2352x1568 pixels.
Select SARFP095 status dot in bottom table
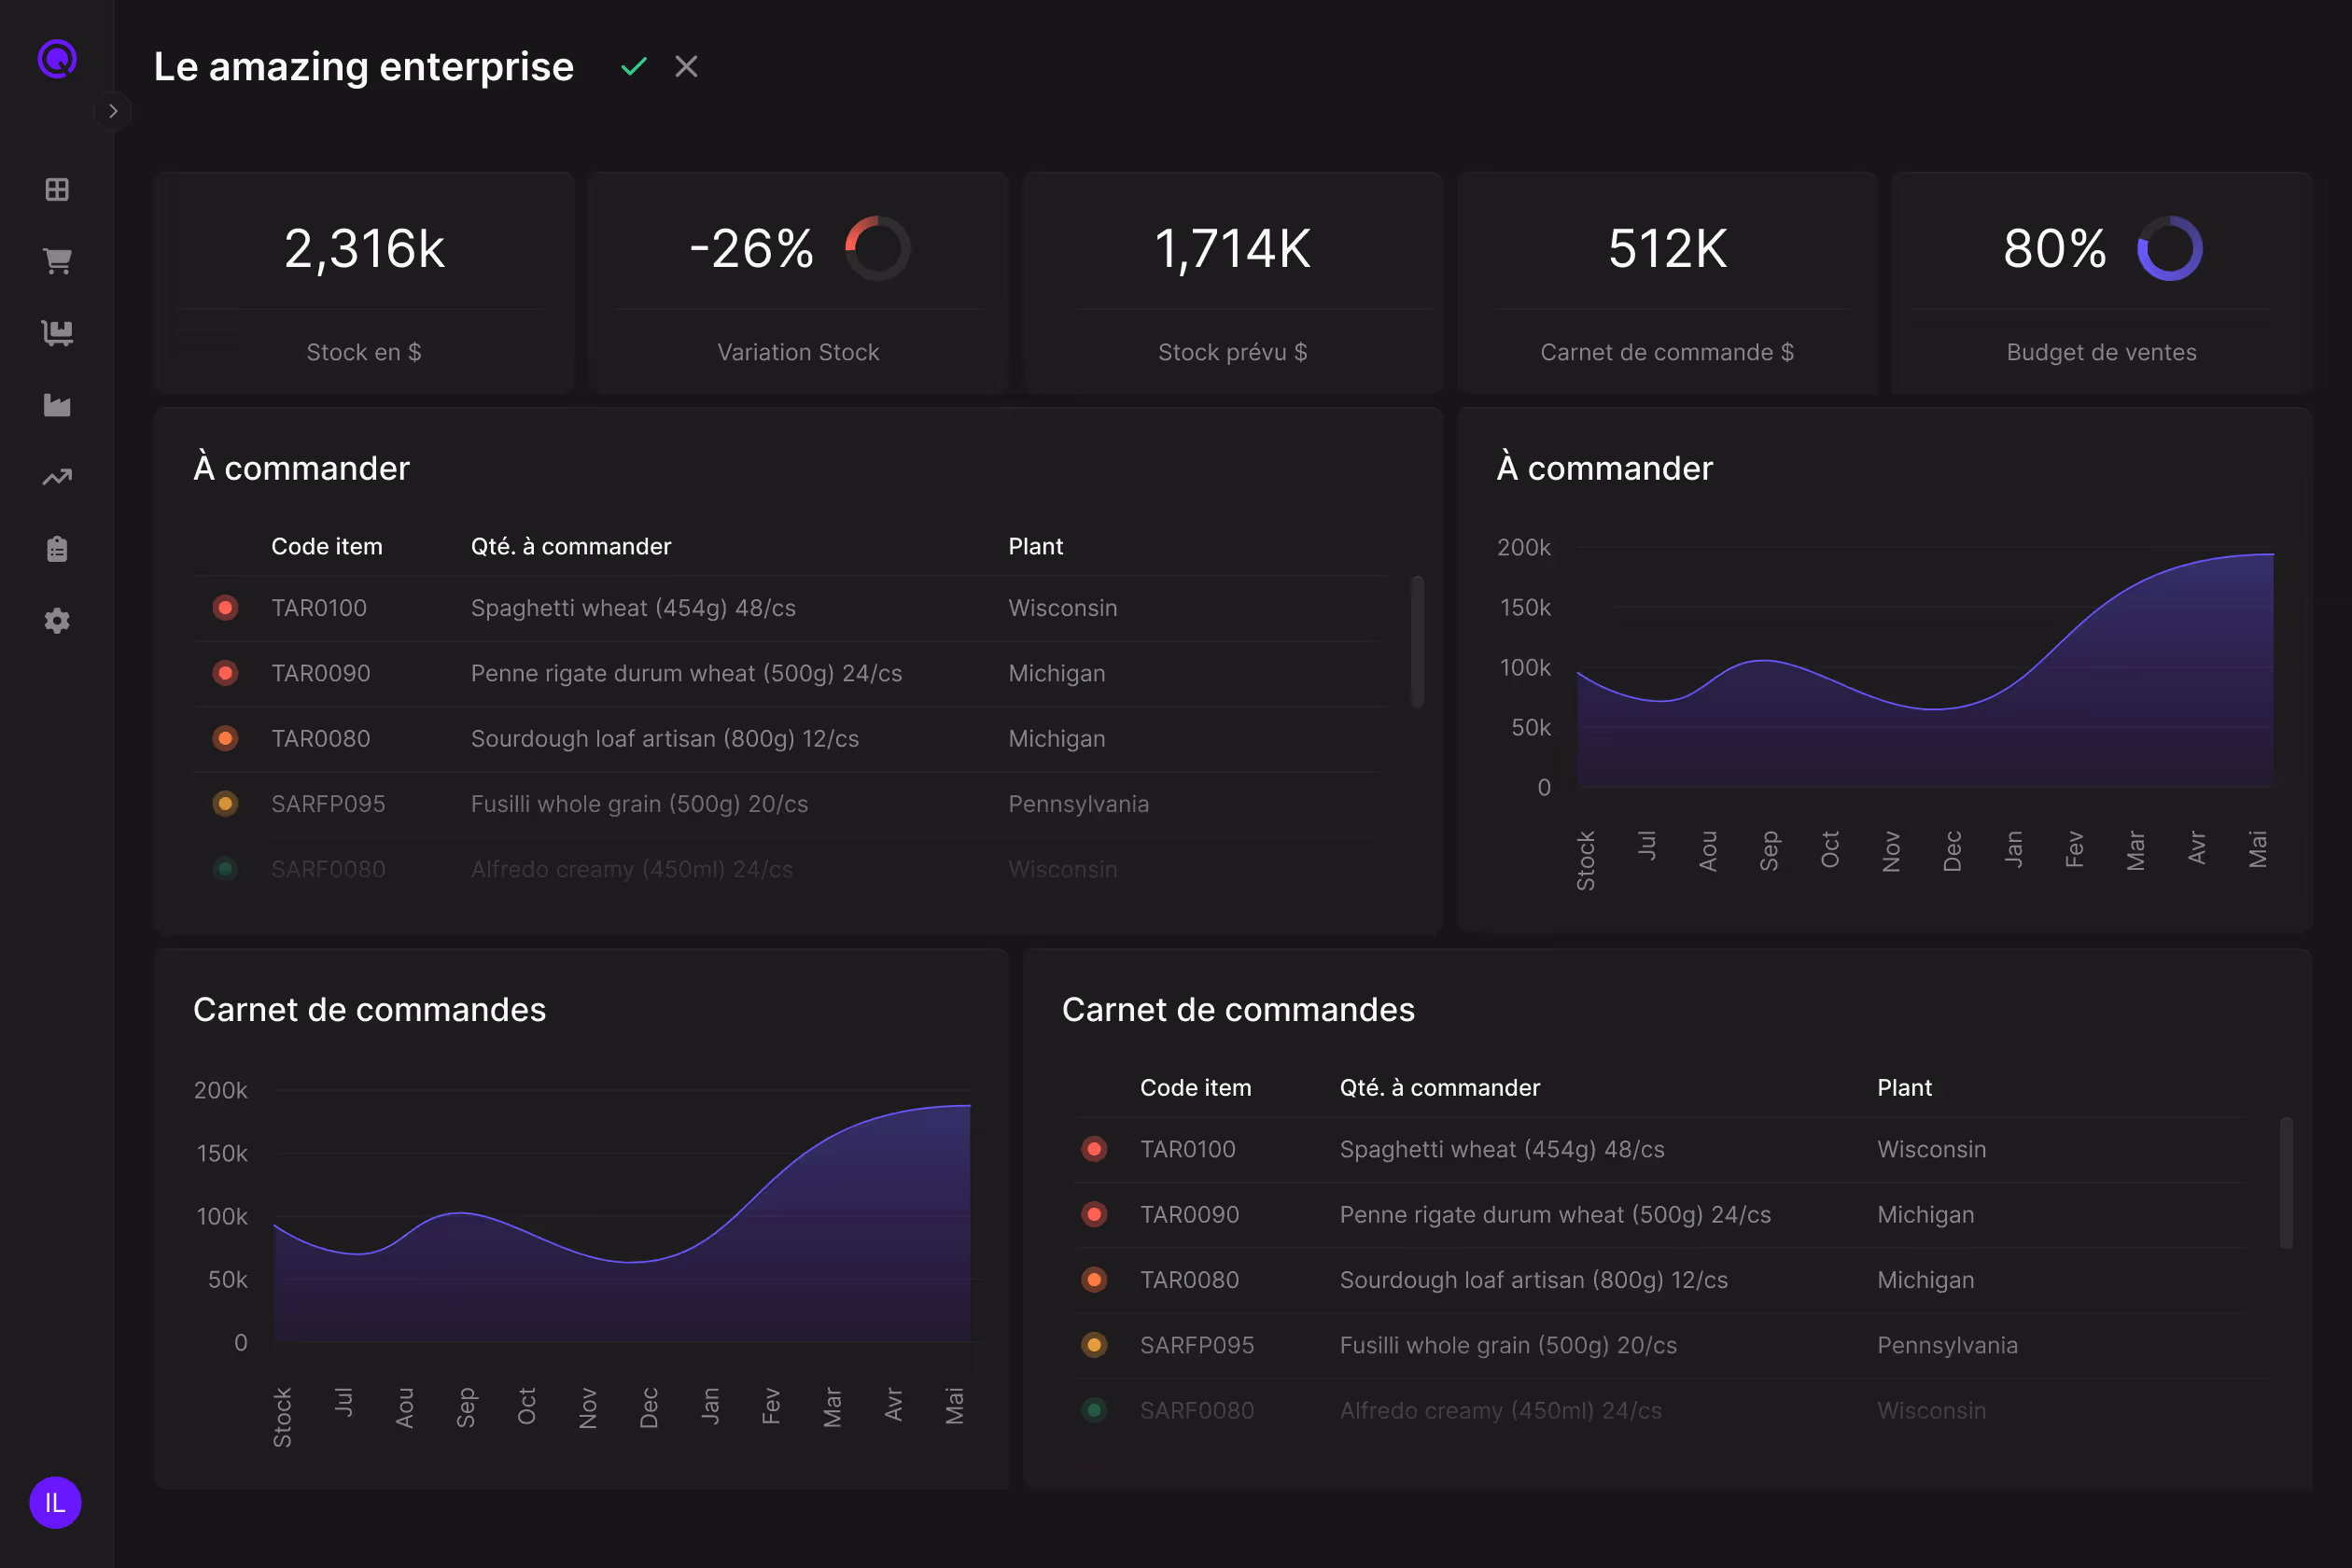[x=1095, y=1345]
